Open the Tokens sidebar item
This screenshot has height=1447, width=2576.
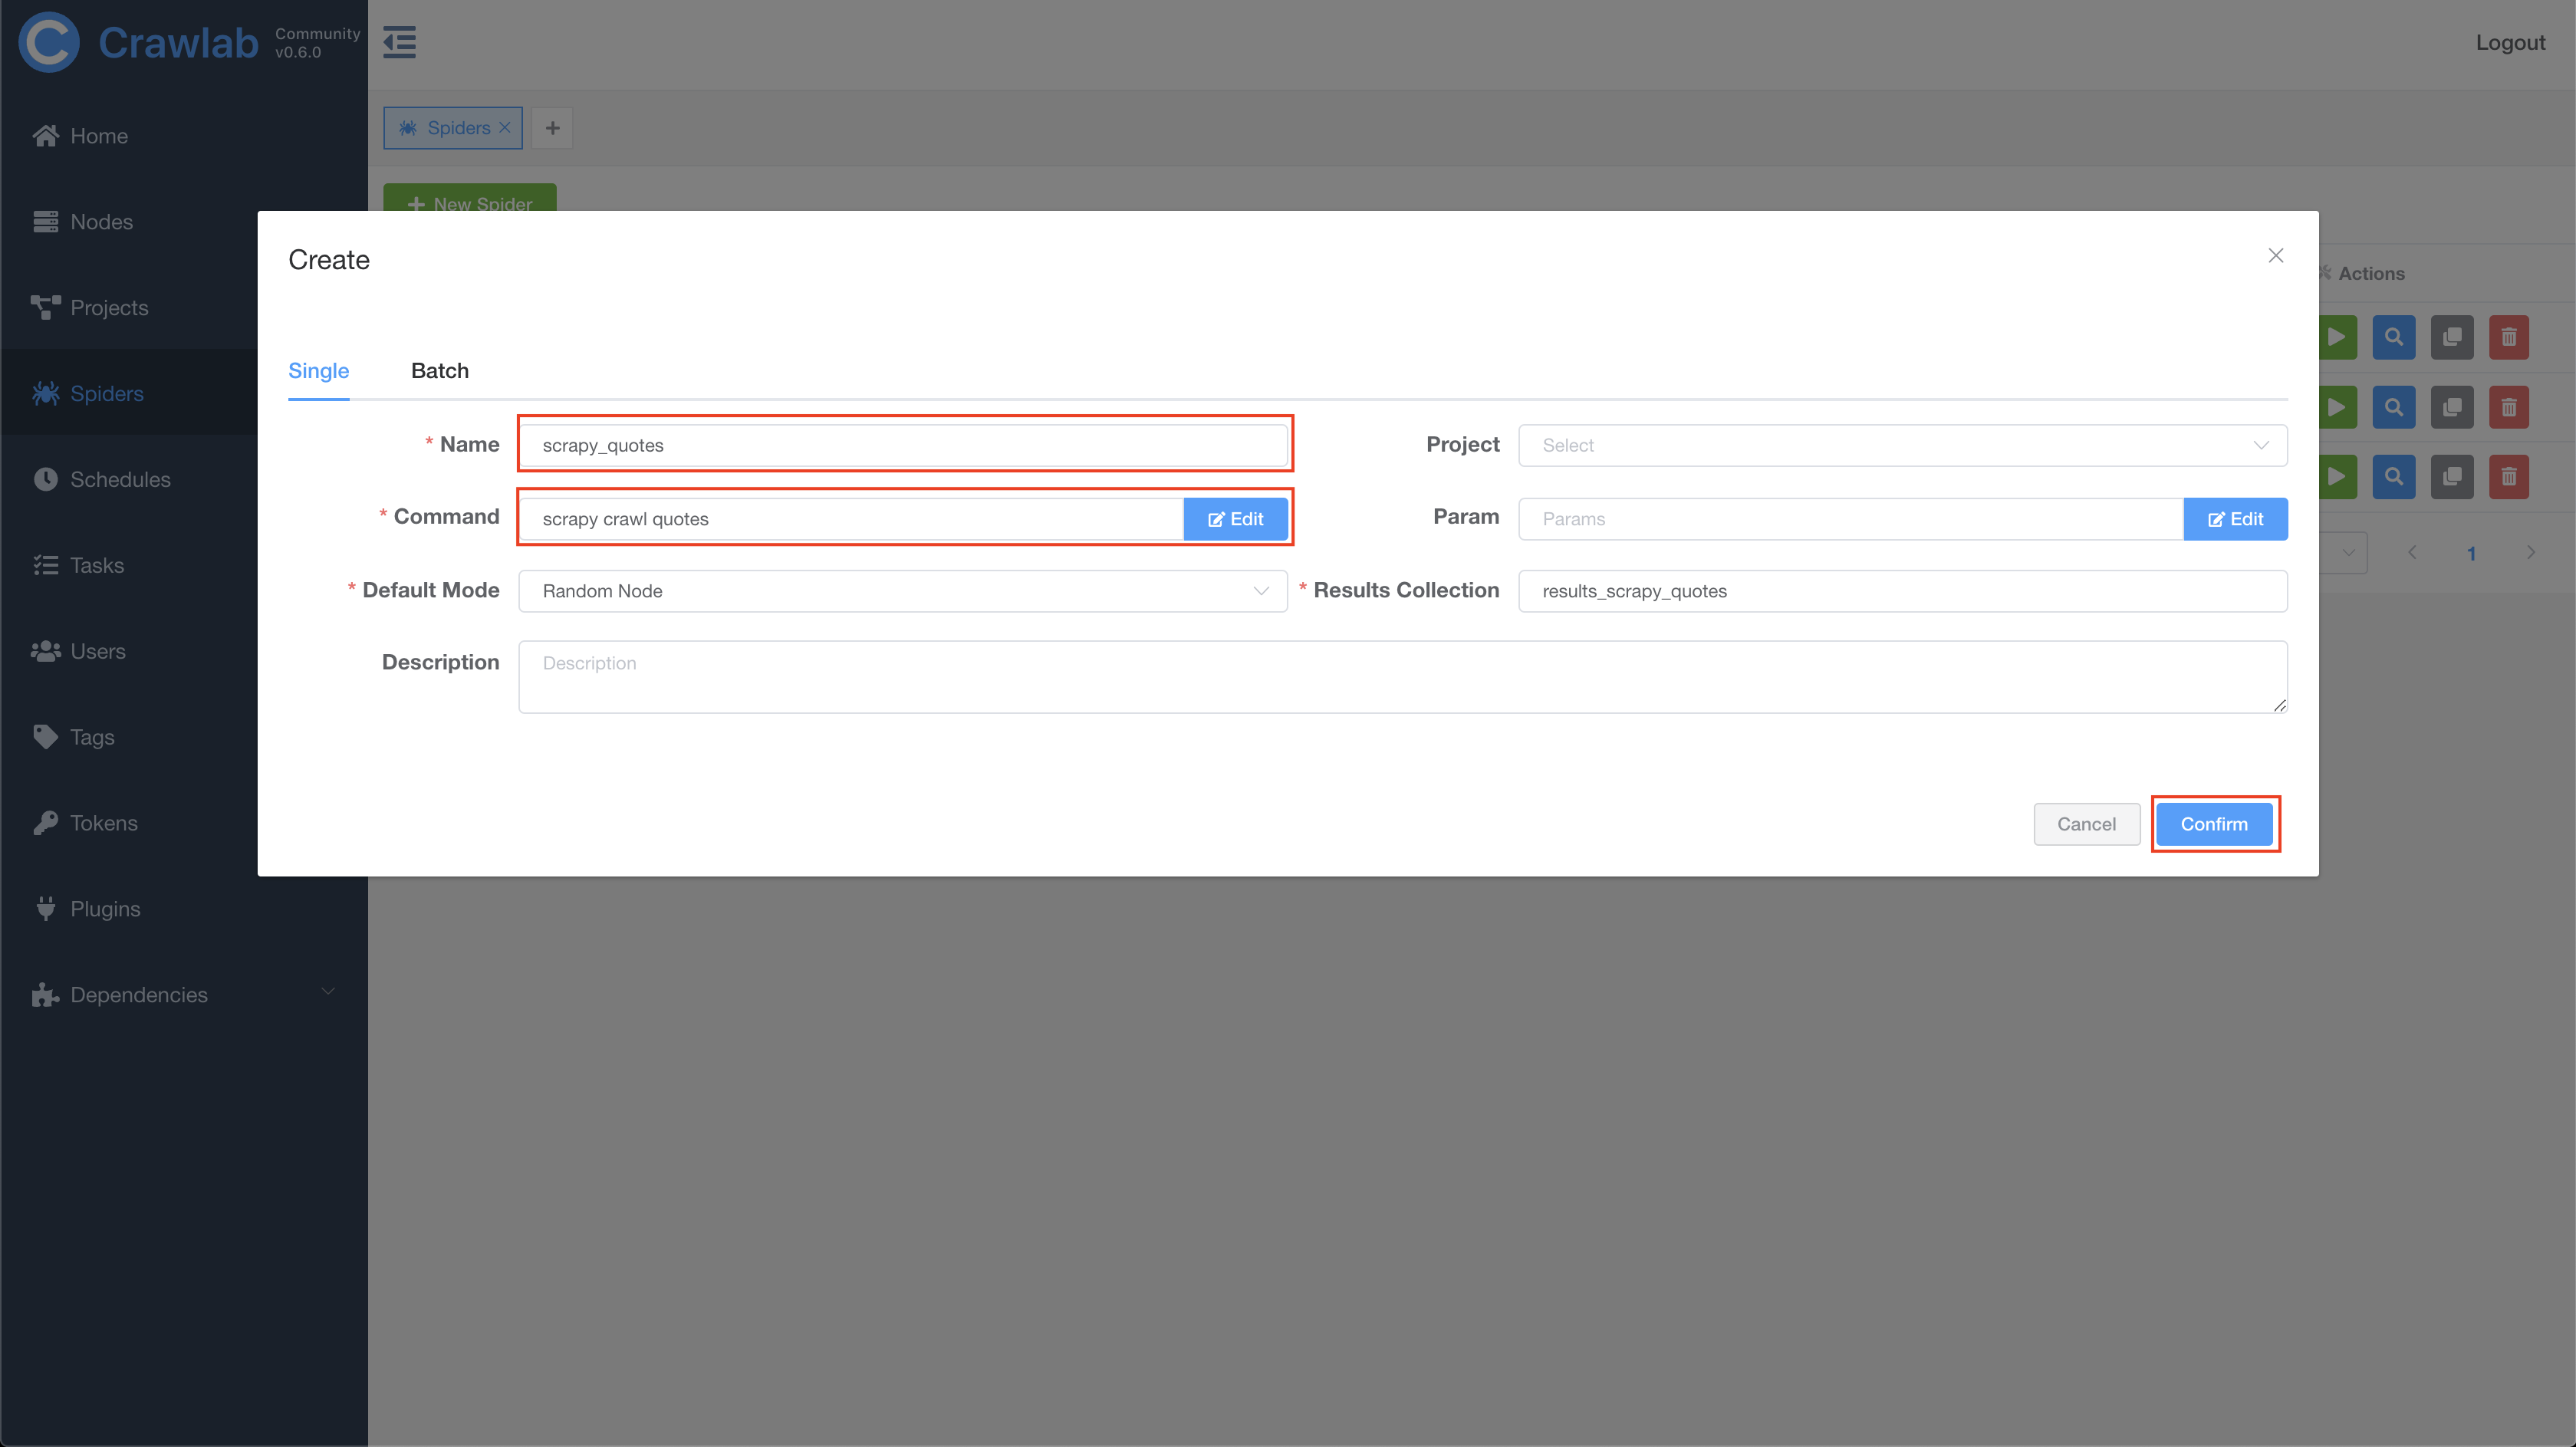pos(184,824)
